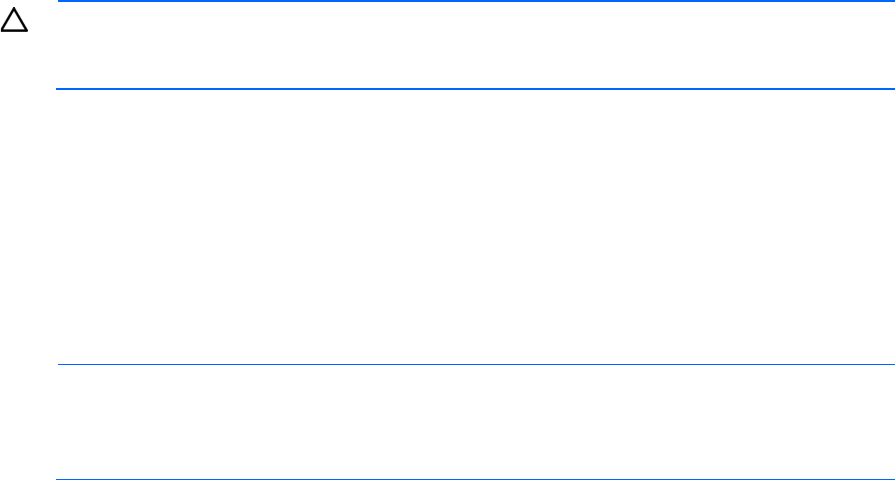The width and height of the screenshot is (895, 480).
Task: Click the blank area above the gray rule
Action: coord(475,422)
